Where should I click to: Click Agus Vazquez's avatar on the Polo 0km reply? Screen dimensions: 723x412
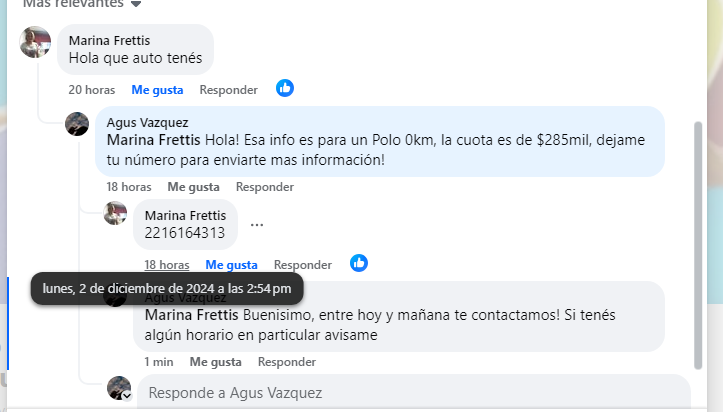click(77, 124)
